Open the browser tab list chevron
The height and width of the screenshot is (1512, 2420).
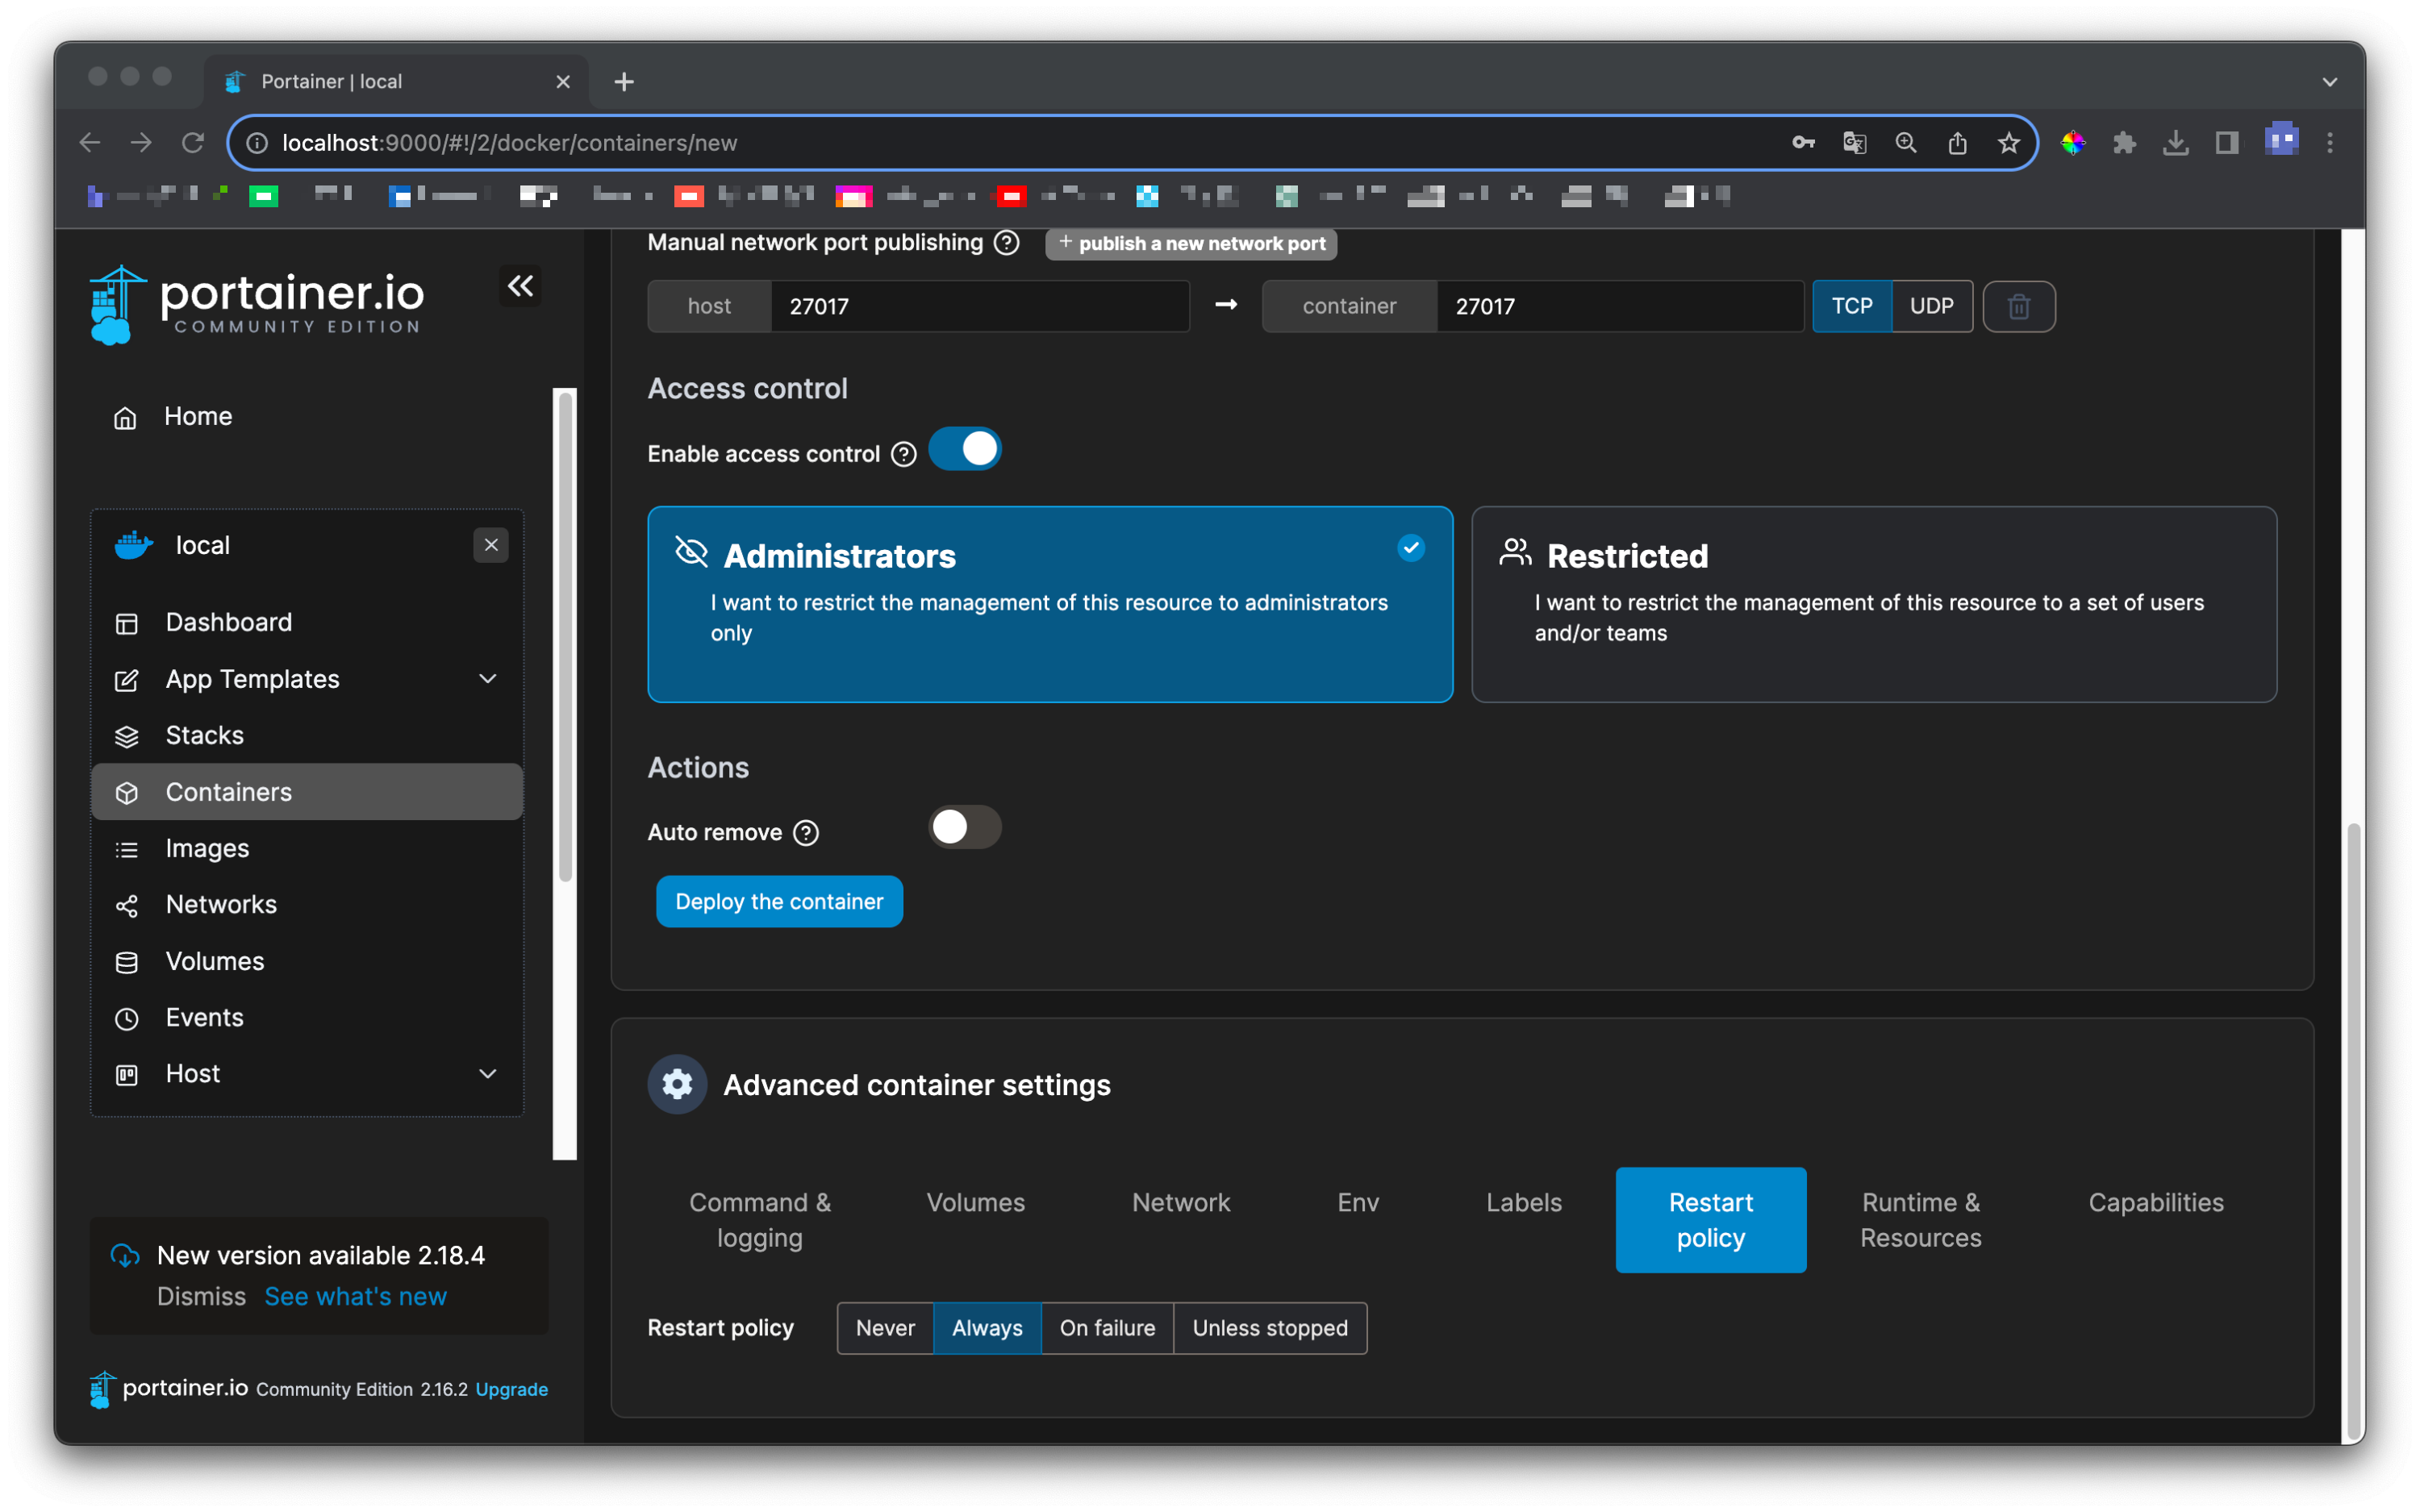pos(2329,82)
